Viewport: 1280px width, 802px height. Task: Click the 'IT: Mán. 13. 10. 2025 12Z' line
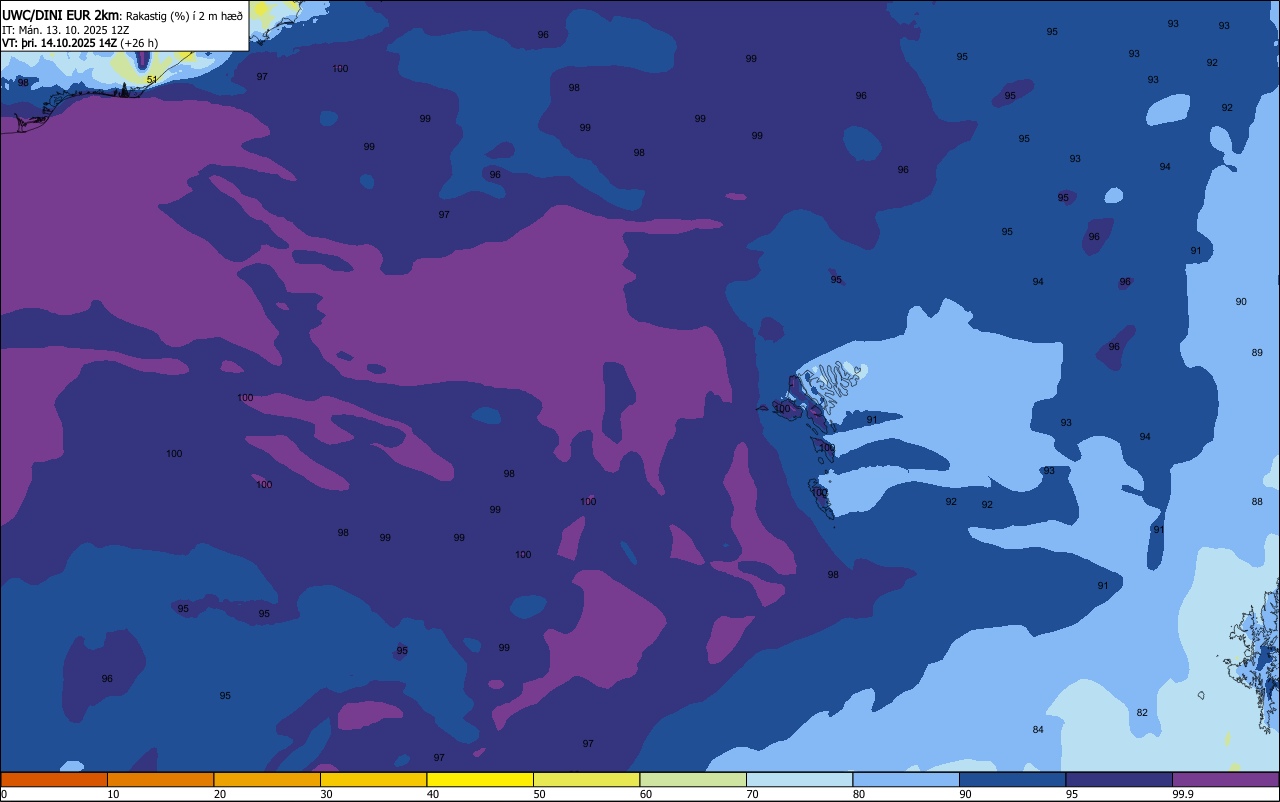(x=65, y=30)
